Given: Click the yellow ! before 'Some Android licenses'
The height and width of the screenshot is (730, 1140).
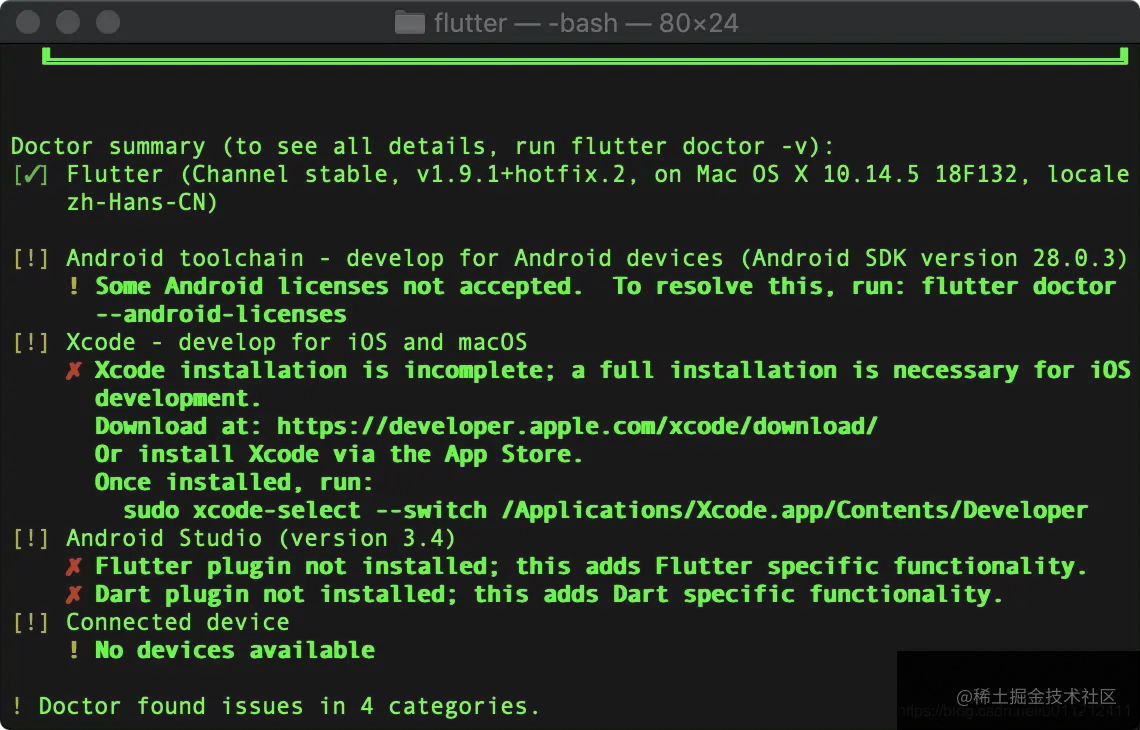Looking at the screenshot, I should coord(73,286).
